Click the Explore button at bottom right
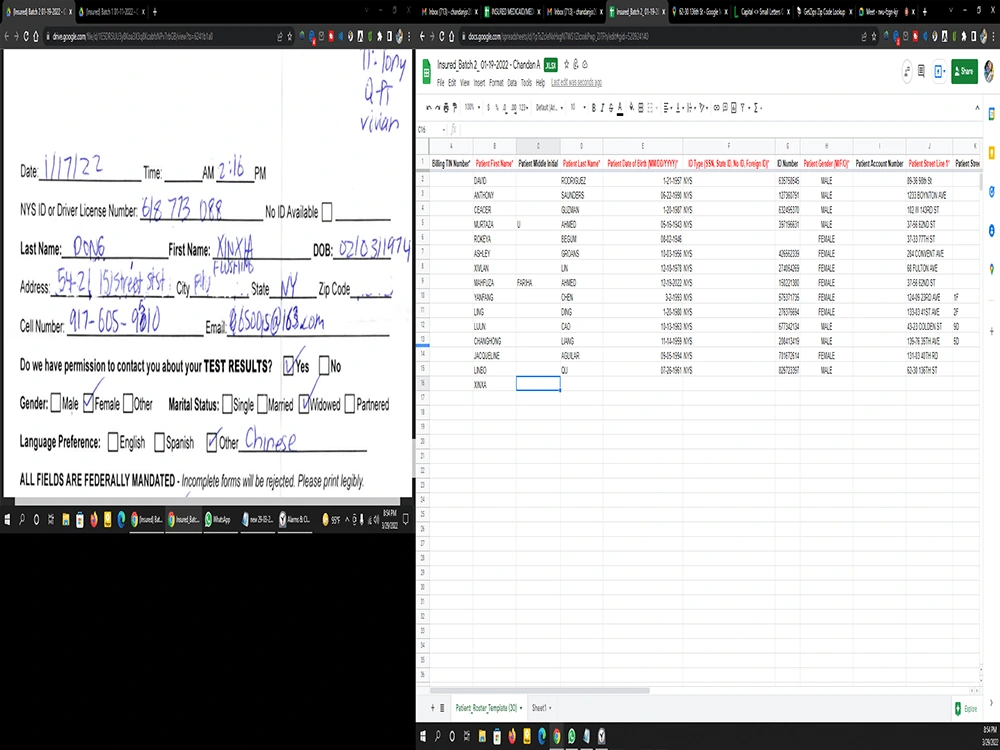The height and width of the screenshot is (750, 1000). click(x=966, y=709)
